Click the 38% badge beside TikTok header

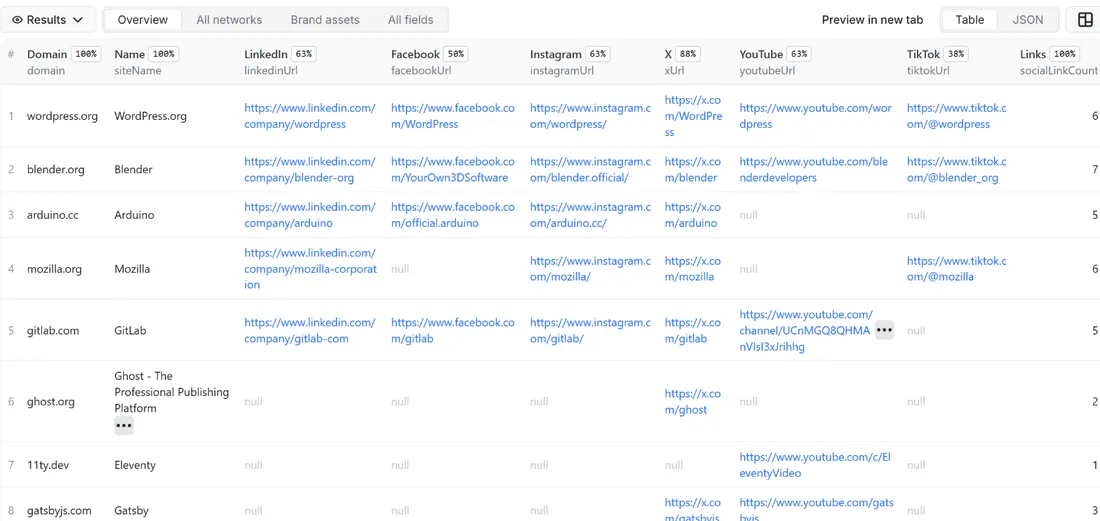(x=955, y=54)
